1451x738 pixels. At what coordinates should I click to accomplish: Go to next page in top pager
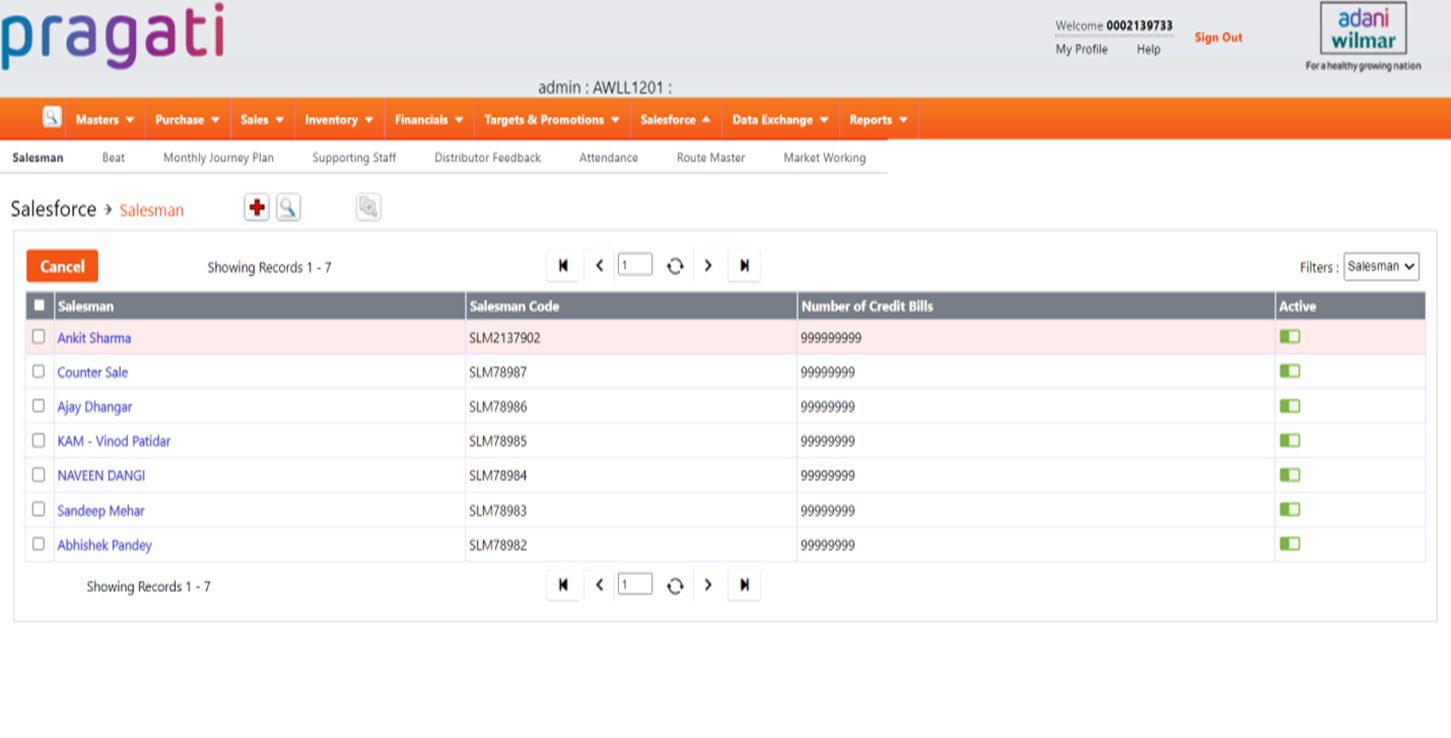[x=708, y=266]
